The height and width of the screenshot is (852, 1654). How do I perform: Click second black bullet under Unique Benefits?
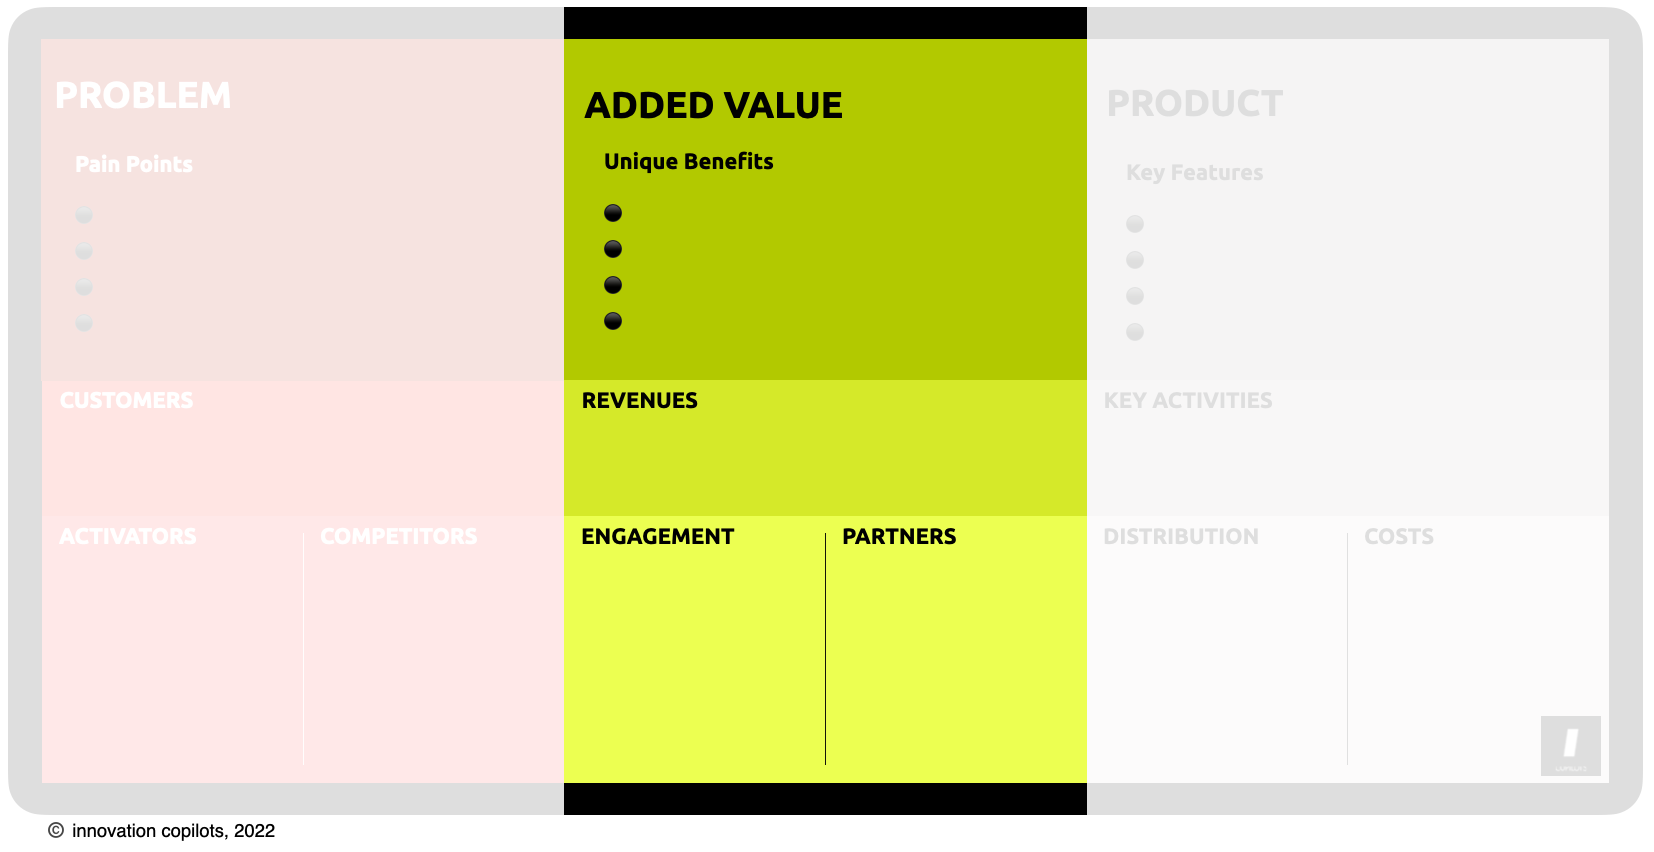613,249
